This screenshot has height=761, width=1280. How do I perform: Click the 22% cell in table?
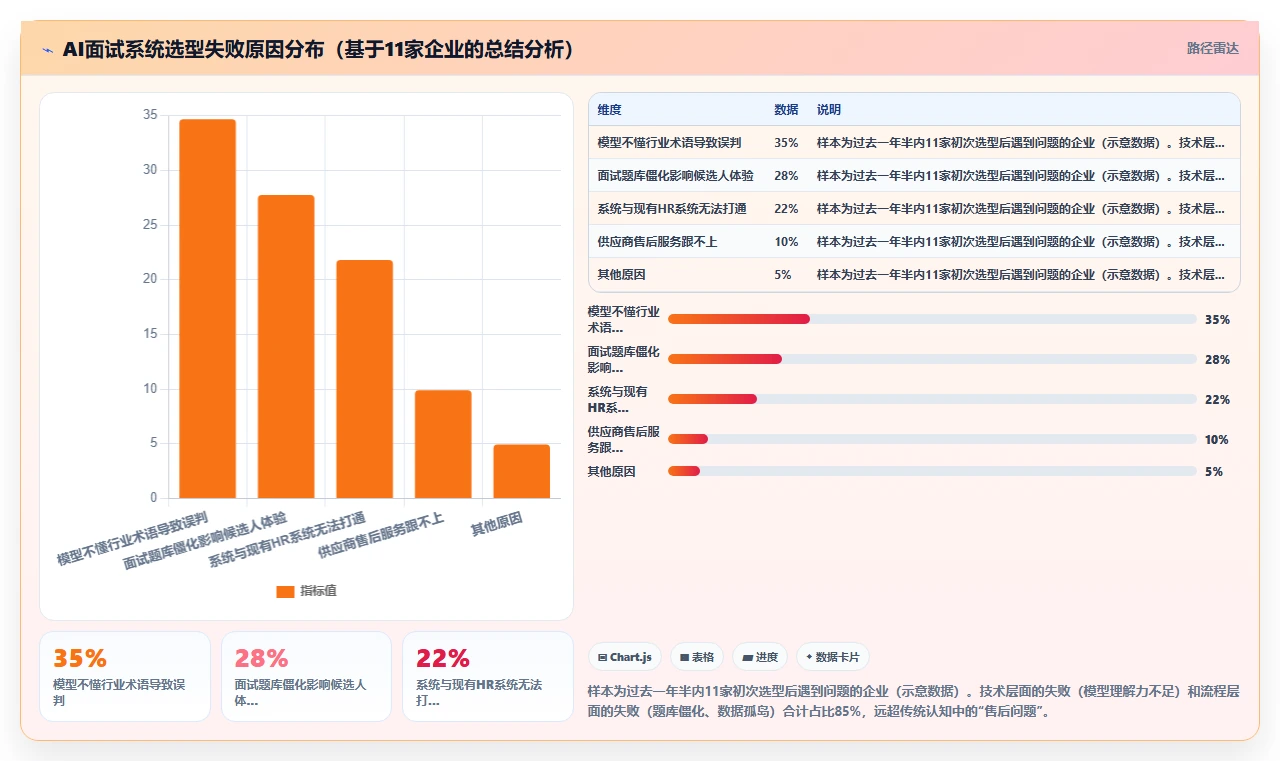786,209
